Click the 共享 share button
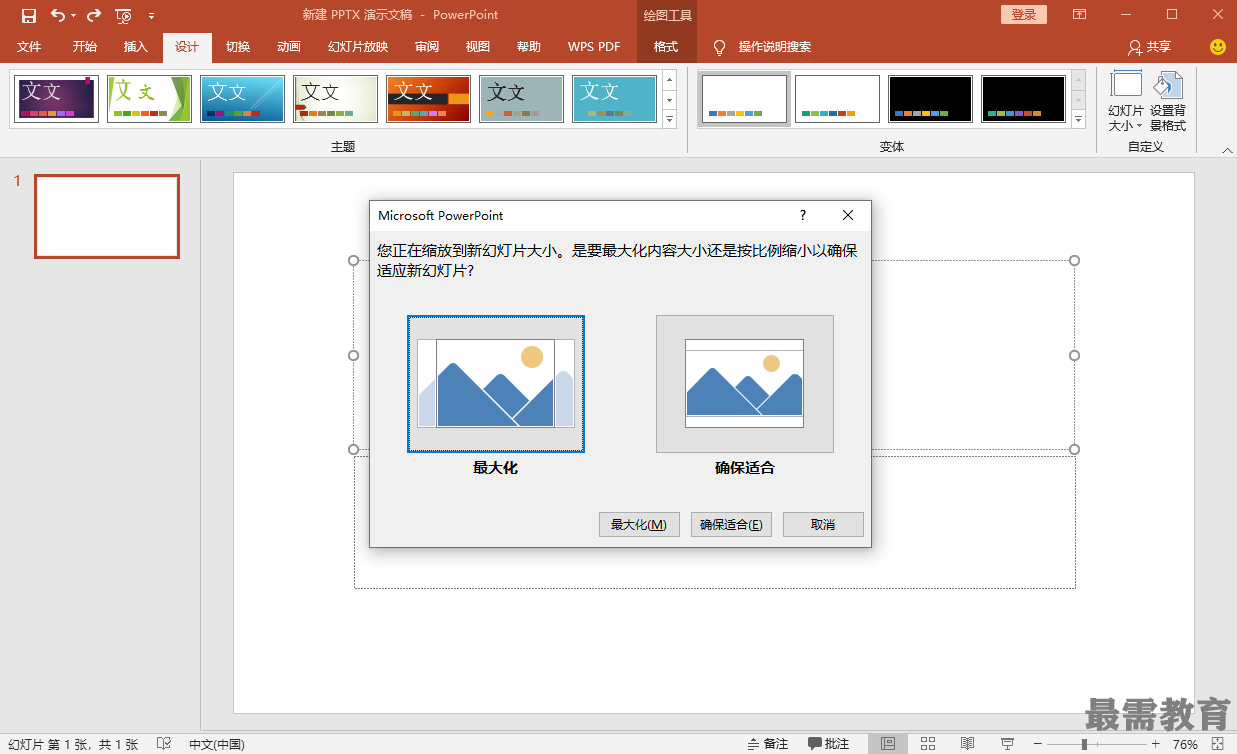Image resolution: width=1237 pixels, height=754 pixels. pos(1149,47)
